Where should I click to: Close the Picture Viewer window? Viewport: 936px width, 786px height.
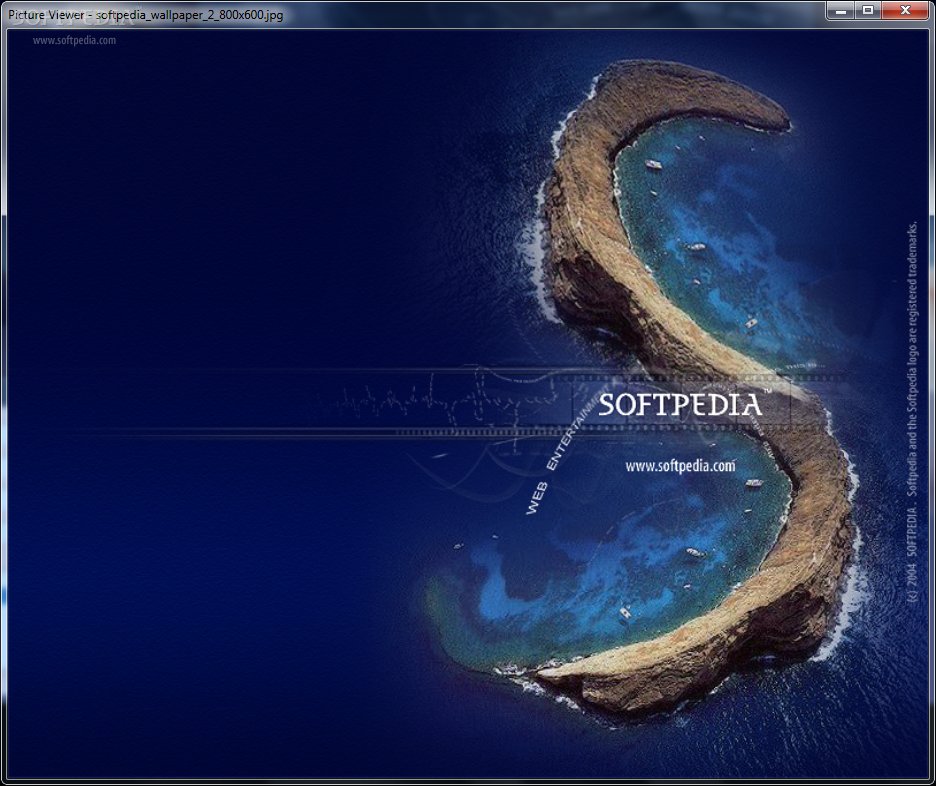point(906,10)
